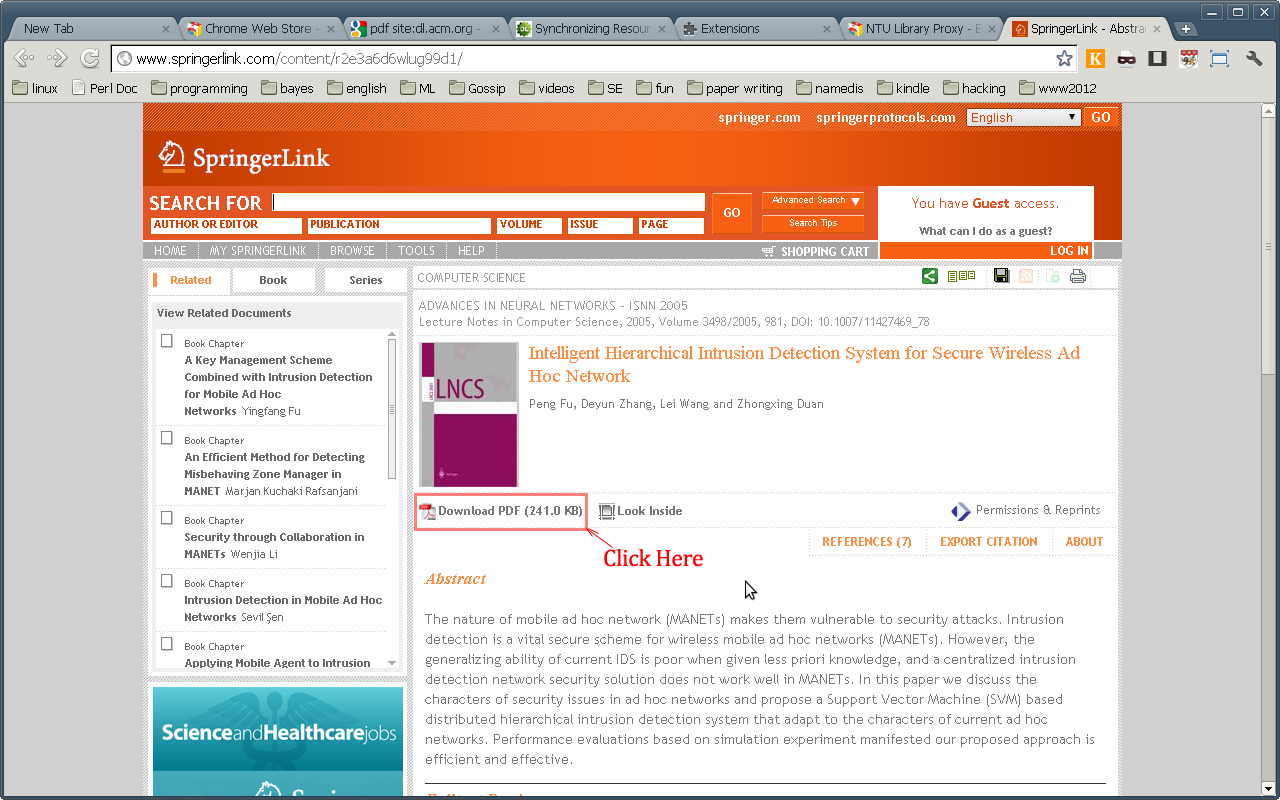
Task: Open the BROWSE menu item
Action: pos(352,251)
